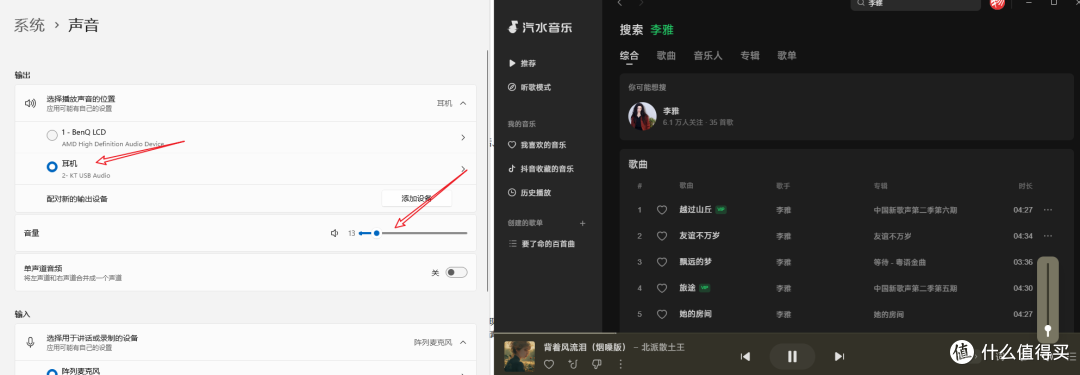Switch to the 歌单 search tab
This screenshot has width=1080, height=375.
[x=787, y=56]
